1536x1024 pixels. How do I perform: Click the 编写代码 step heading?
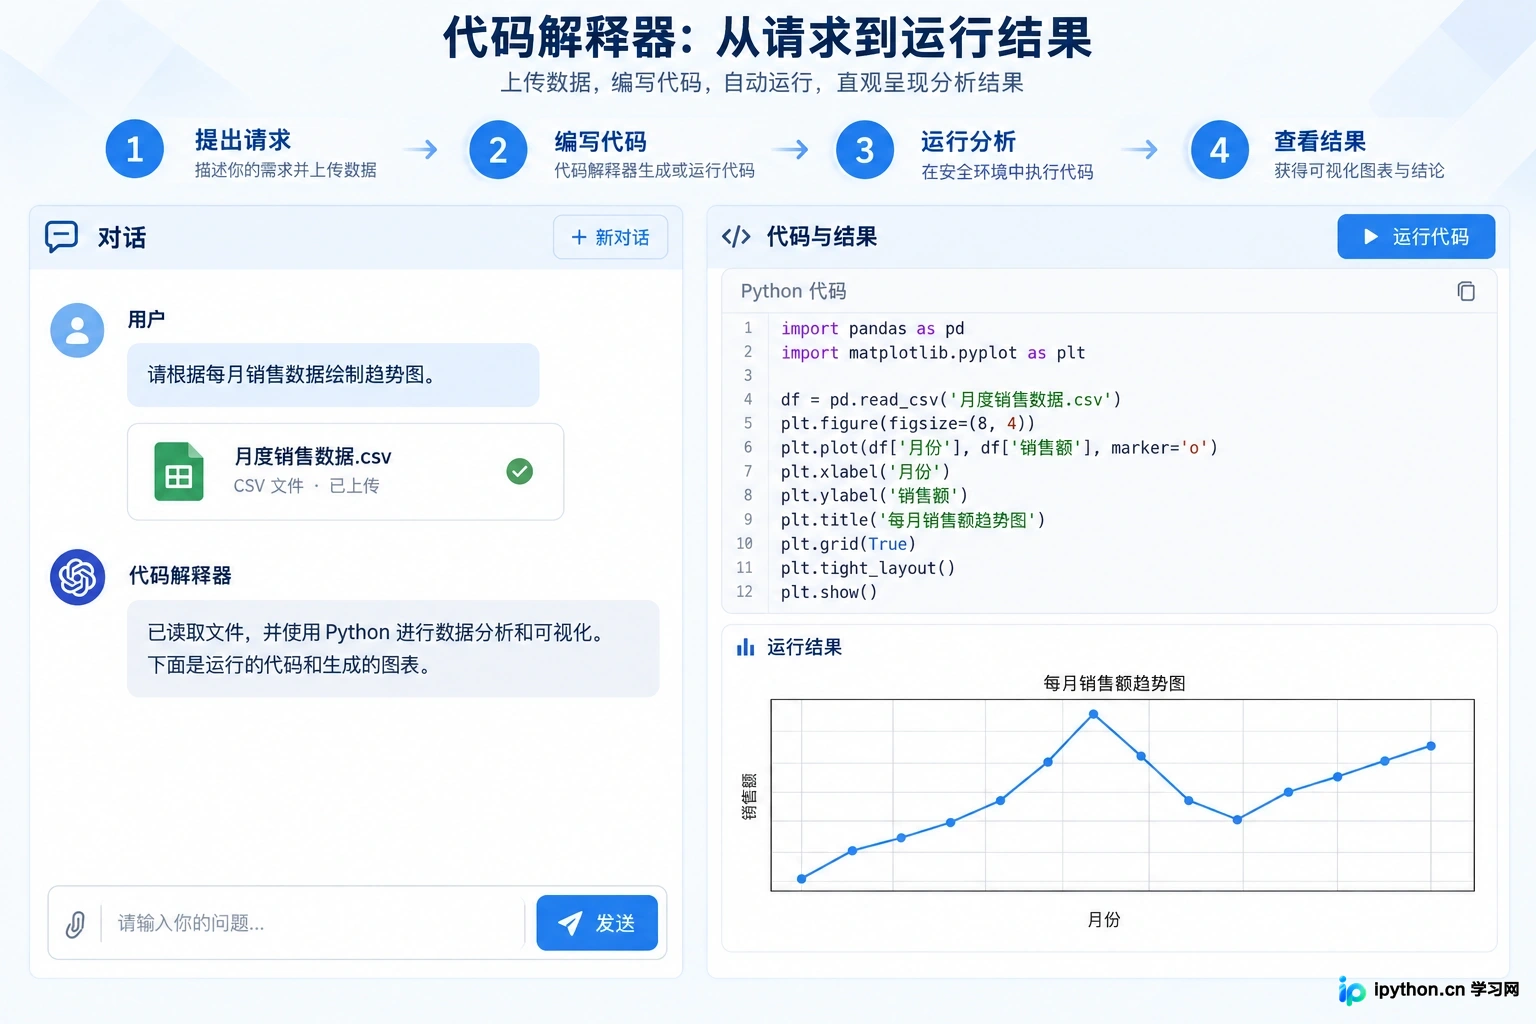point(601,142)
